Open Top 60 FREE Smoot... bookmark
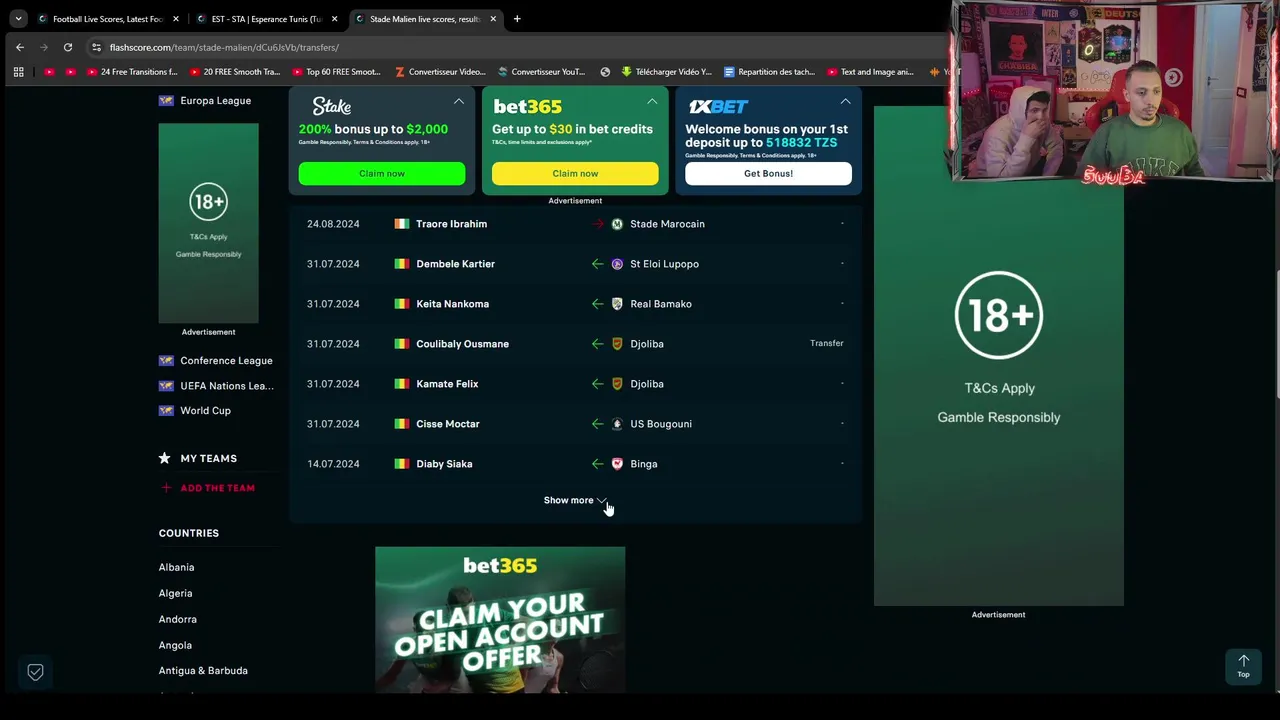 [337, 72]
